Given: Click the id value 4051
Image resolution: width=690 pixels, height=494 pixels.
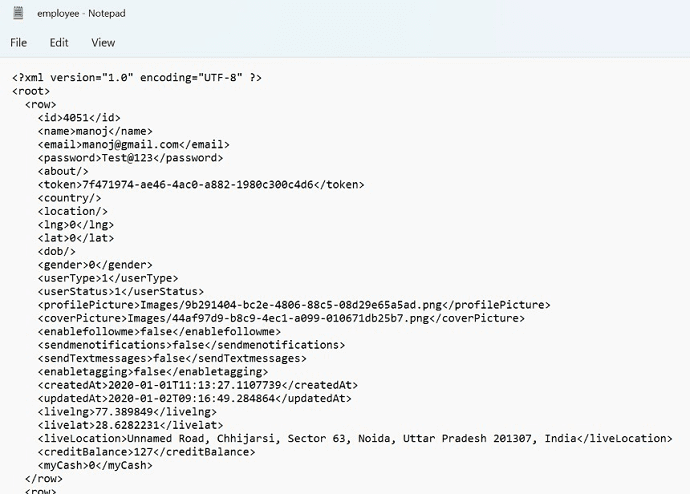Looking at the screenshot, I should tap(76, 118).
